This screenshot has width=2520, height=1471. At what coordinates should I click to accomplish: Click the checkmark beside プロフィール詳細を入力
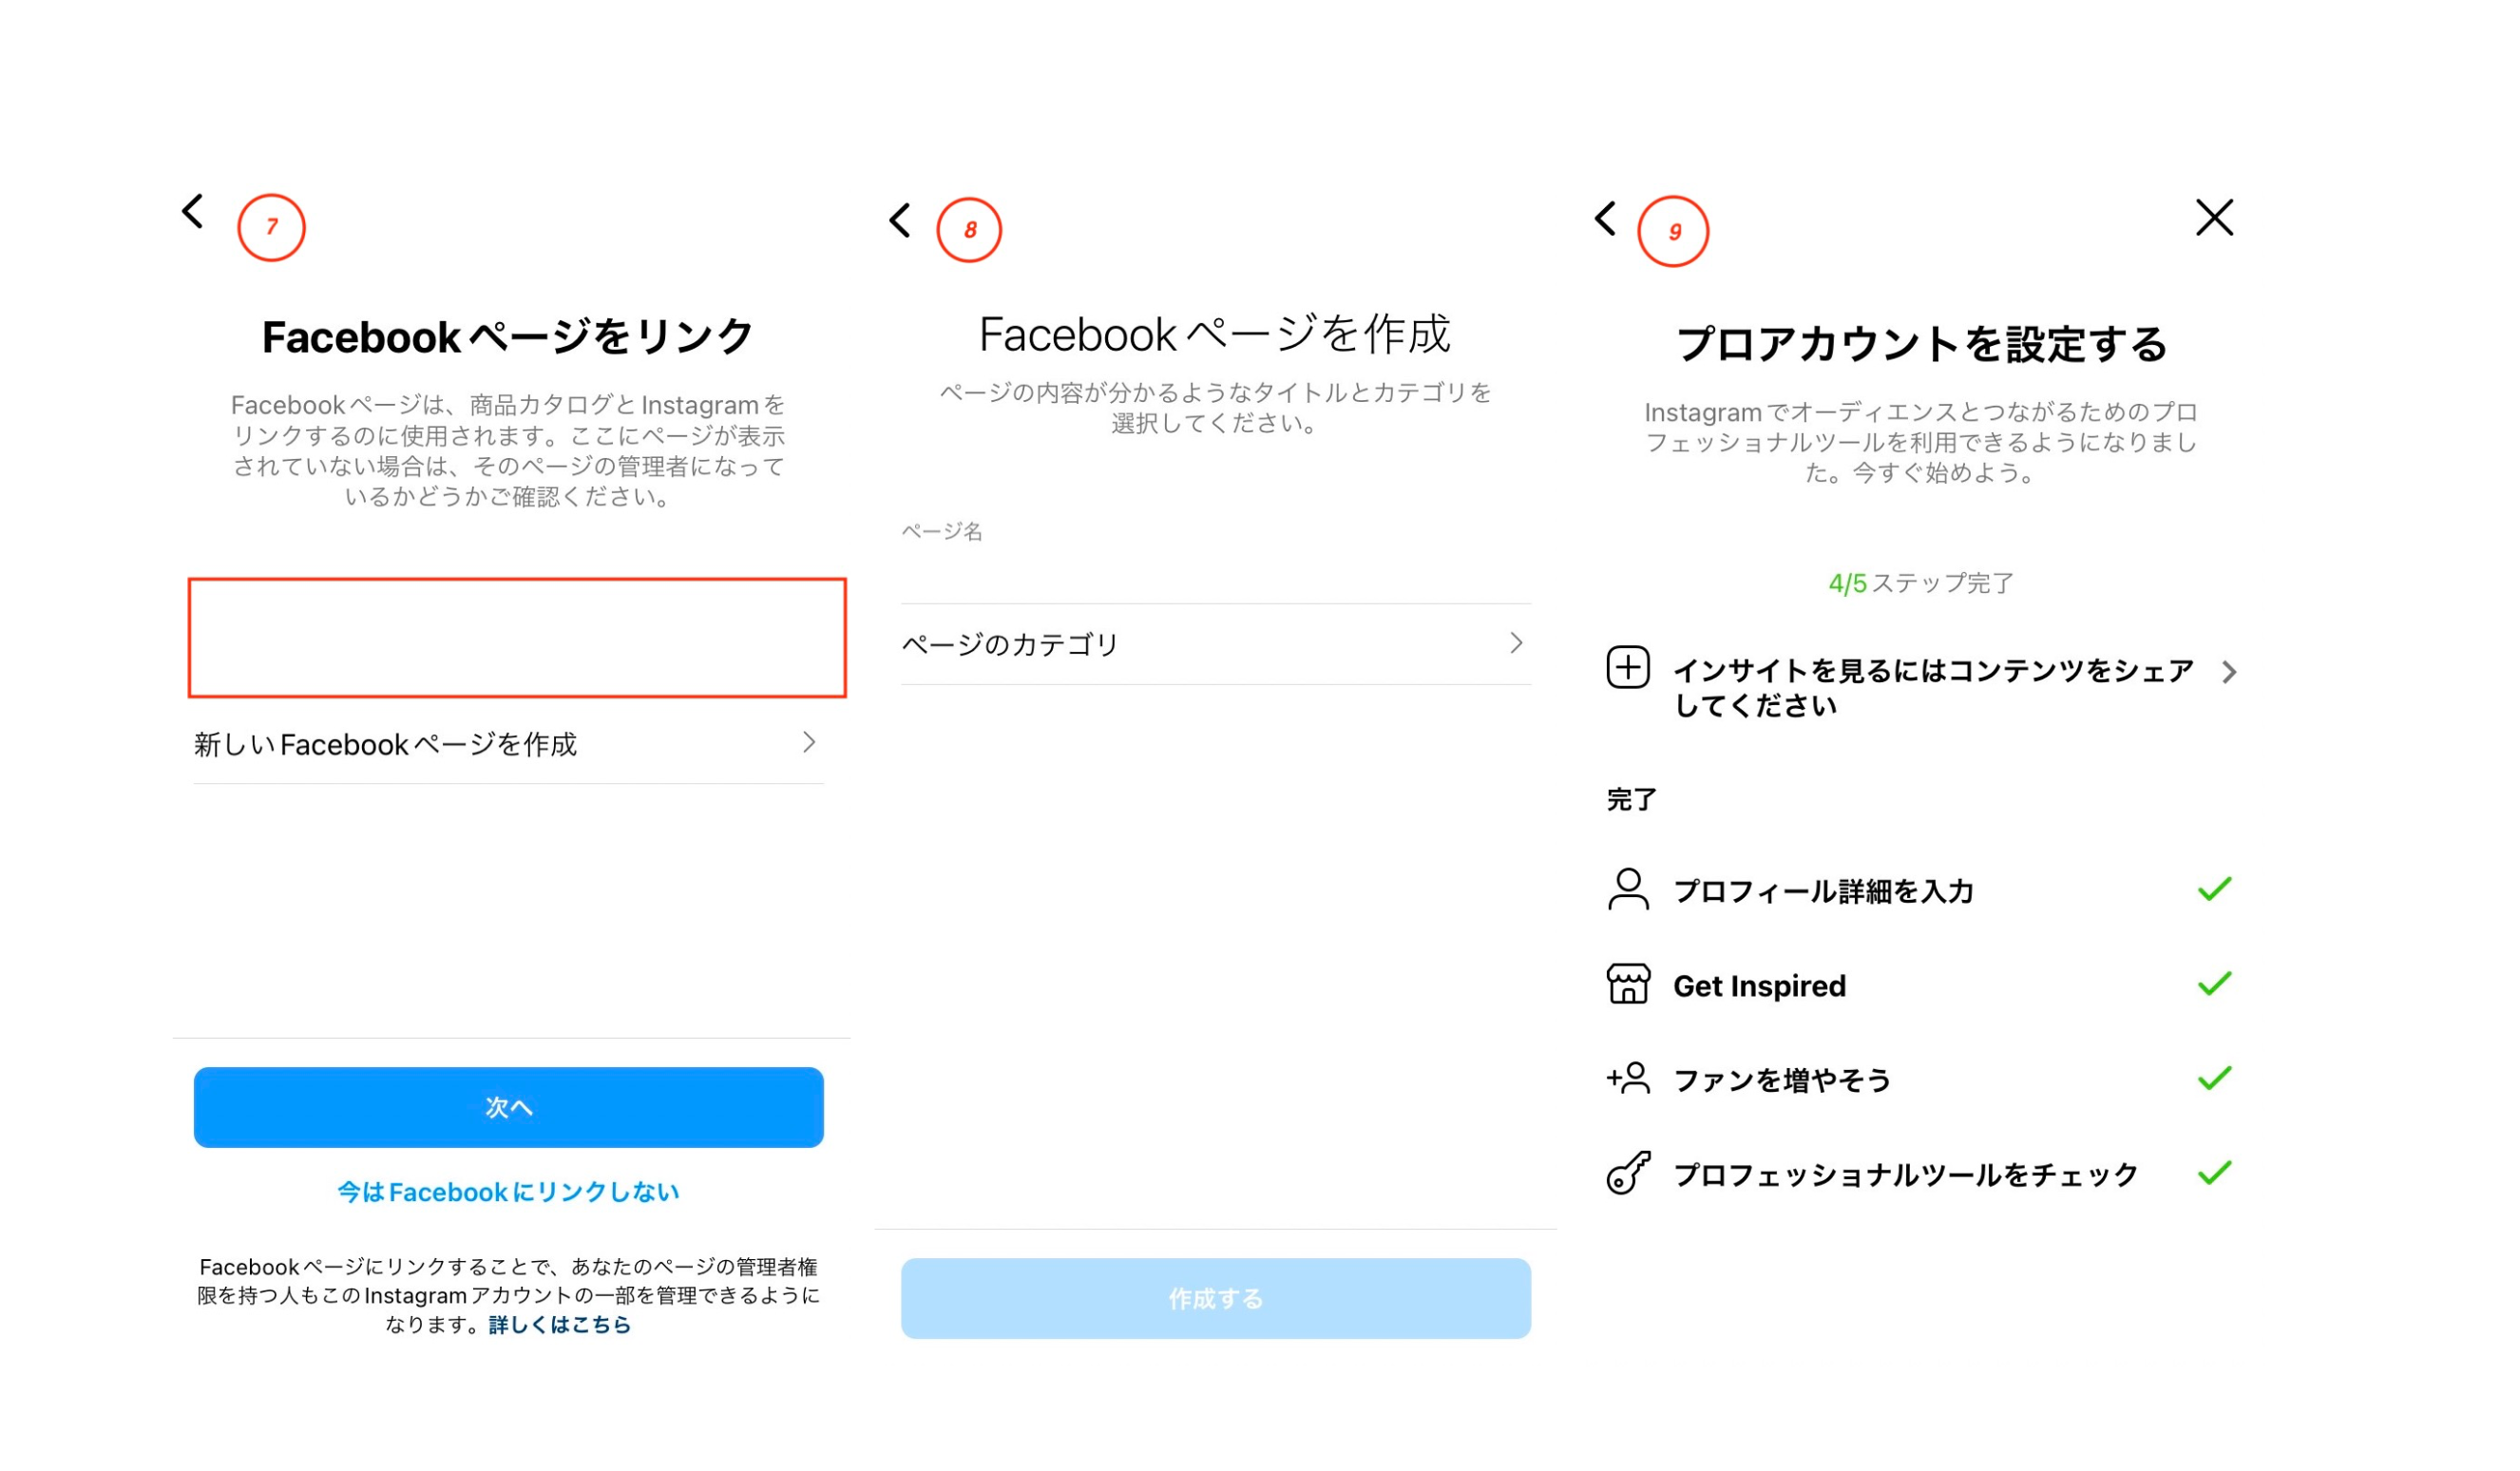pos(2214,889)
